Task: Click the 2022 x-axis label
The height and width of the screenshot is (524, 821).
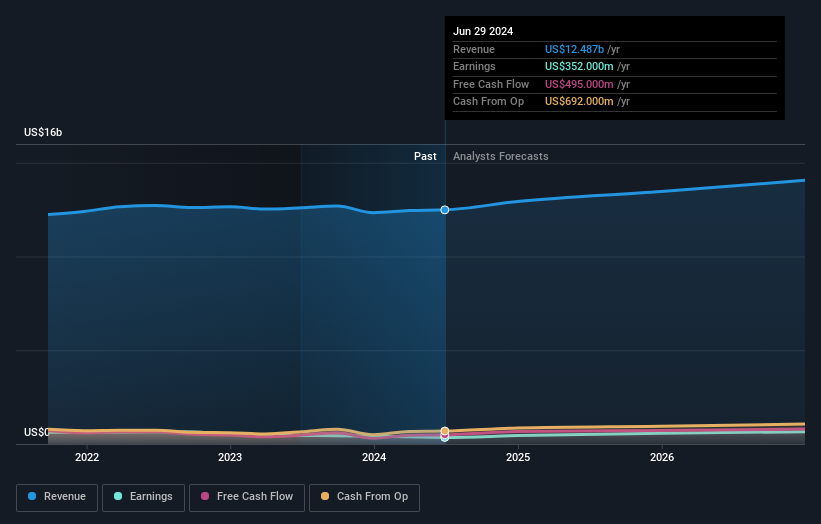Action: click(x=87, y=458)
